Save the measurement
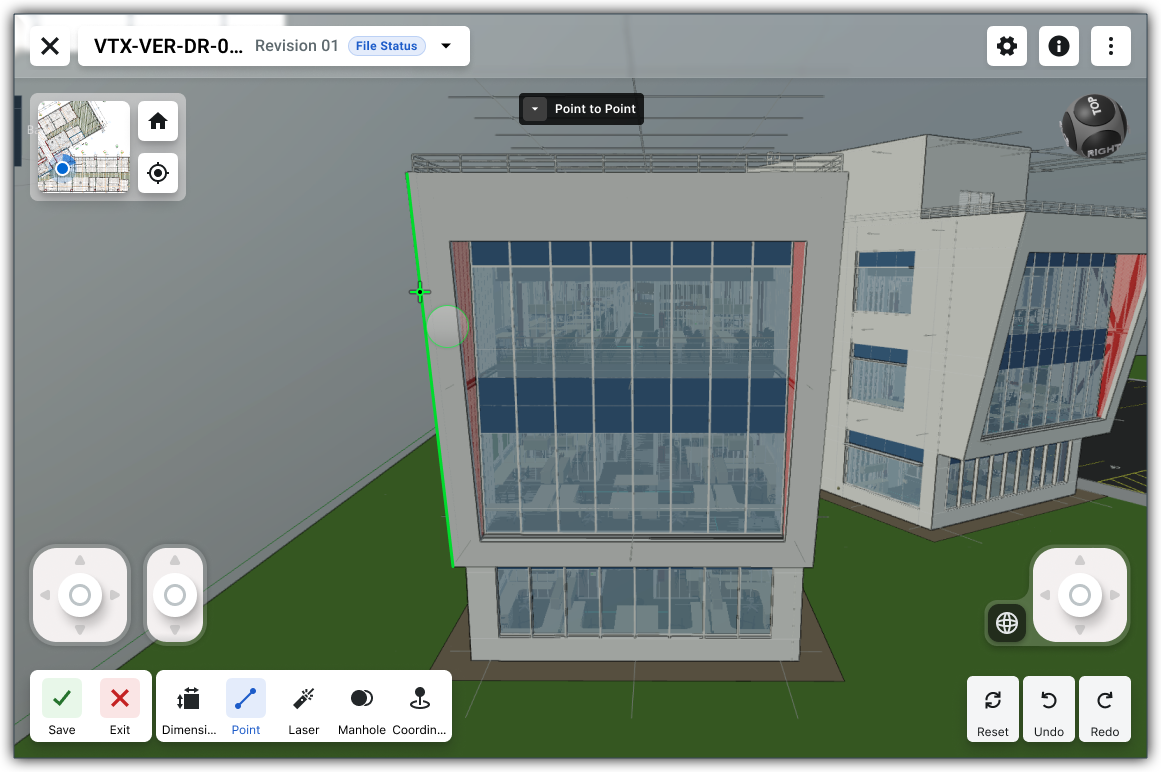The image size is (1161, 772). (61, 706)
